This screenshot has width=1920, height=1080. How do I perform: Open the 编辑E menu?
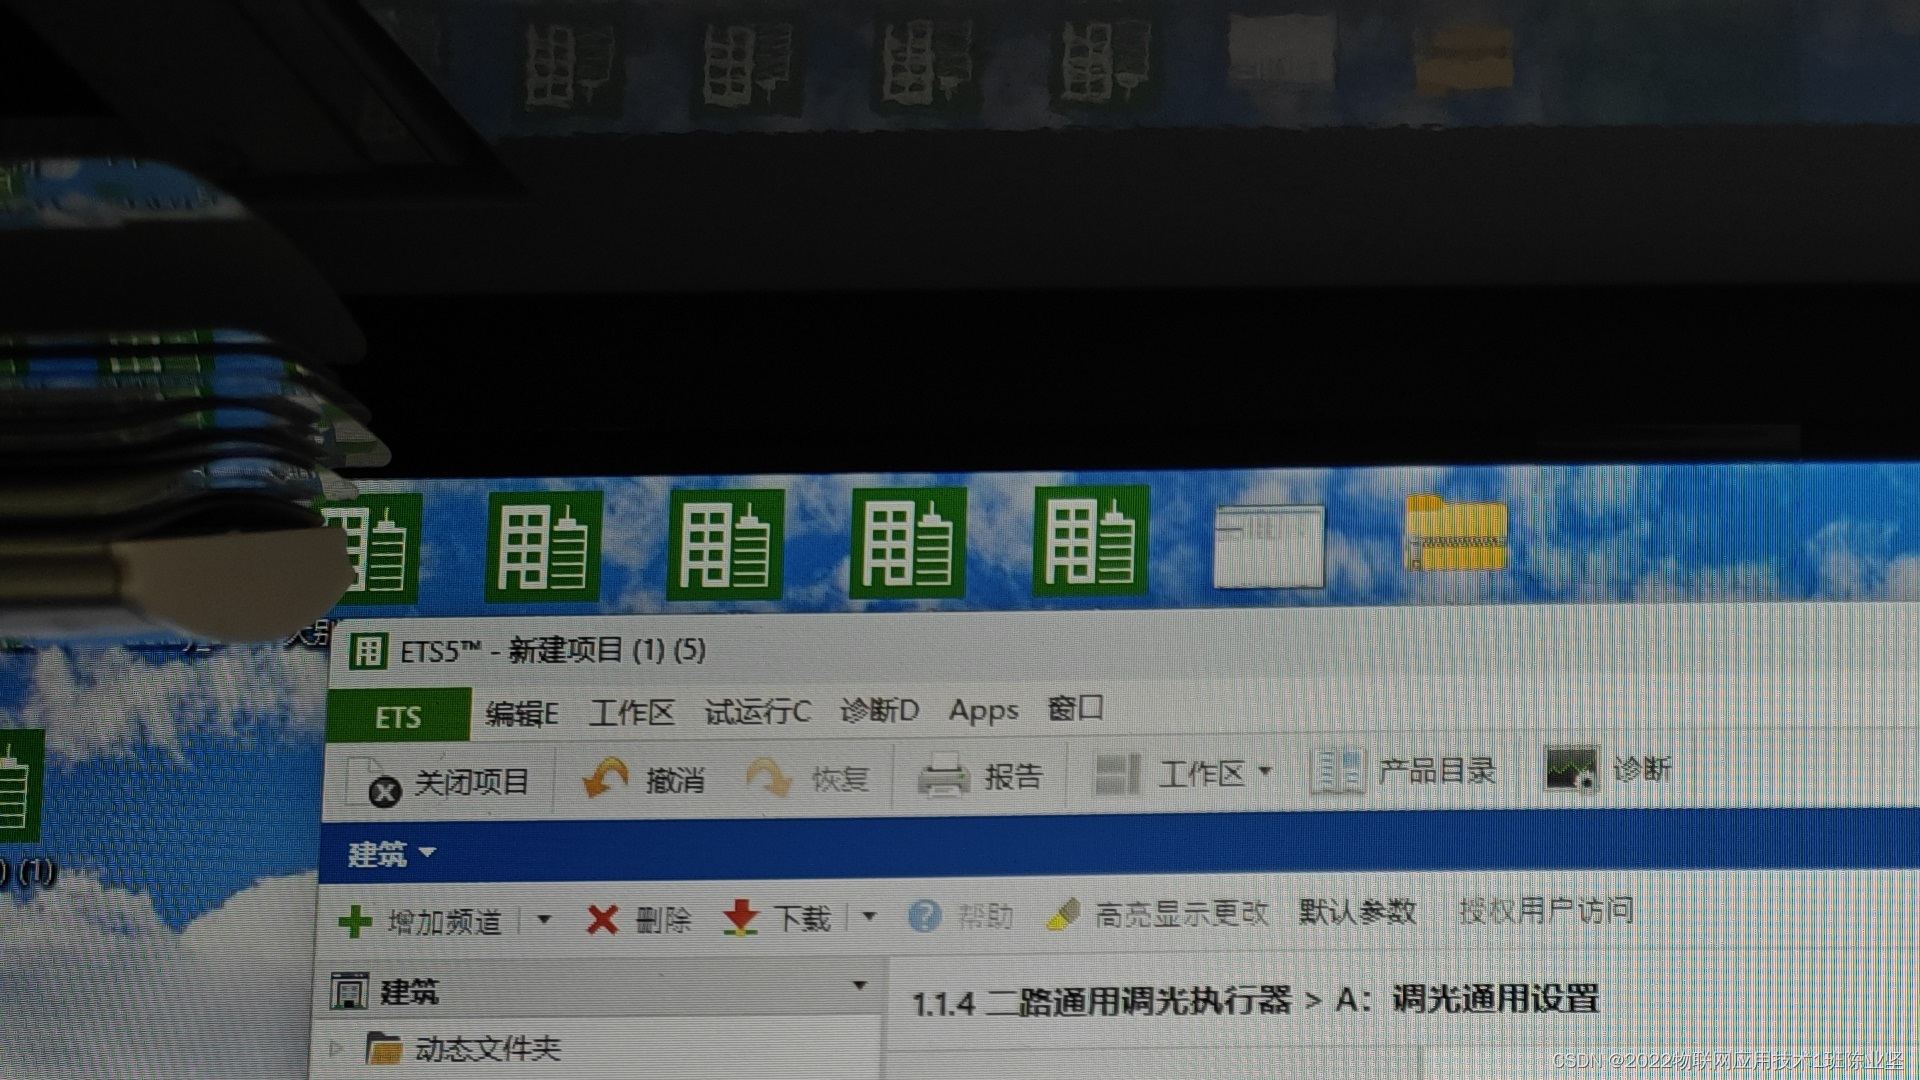(521, 714)
